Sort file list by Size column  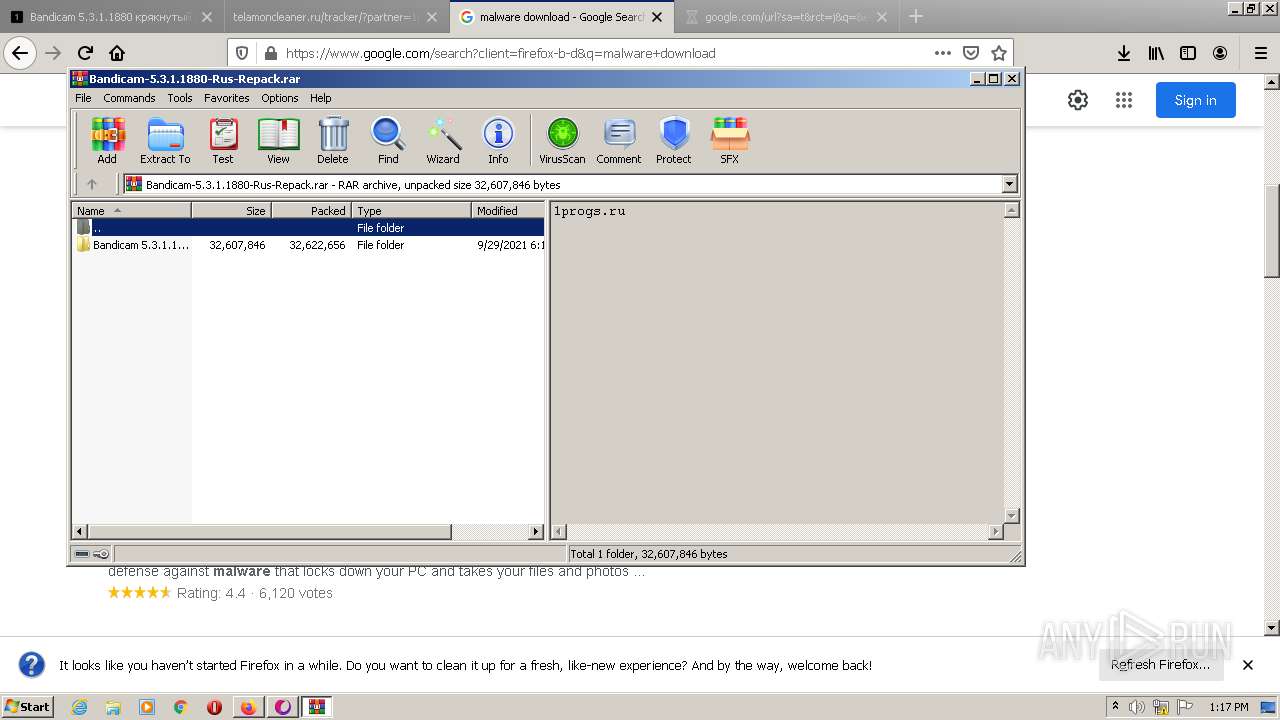point(231,210)
